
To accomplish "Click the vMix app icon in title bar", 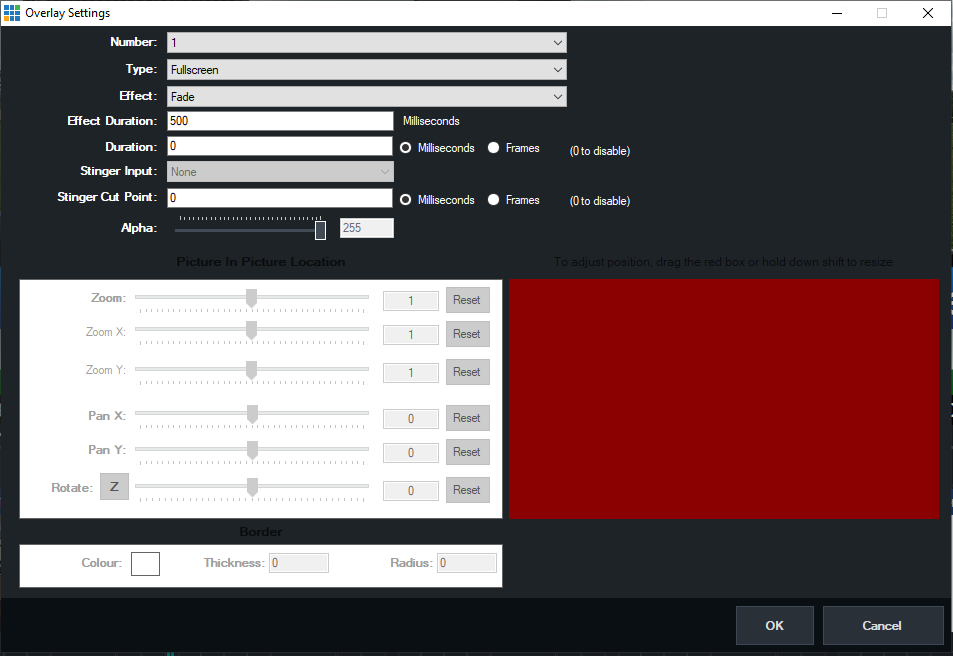I will tap(12, 13).
